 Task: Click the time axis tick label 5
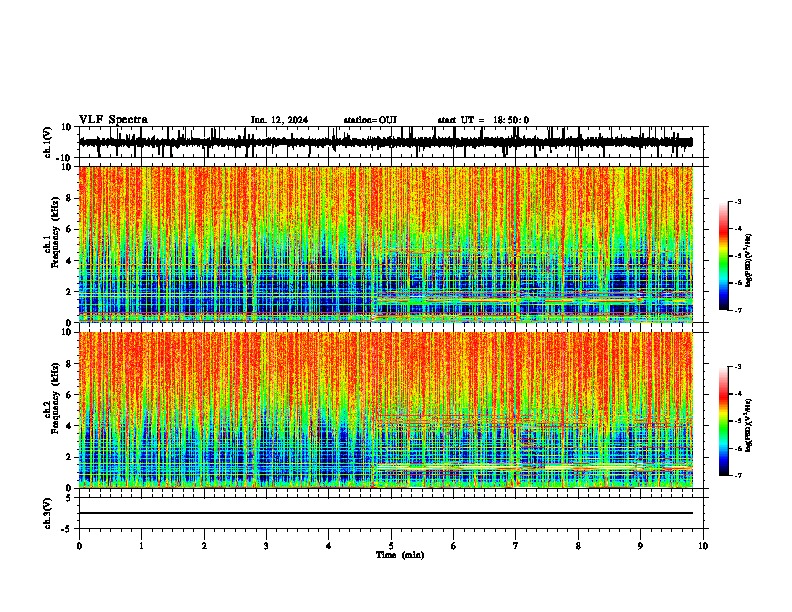click(x=391, y=546)
